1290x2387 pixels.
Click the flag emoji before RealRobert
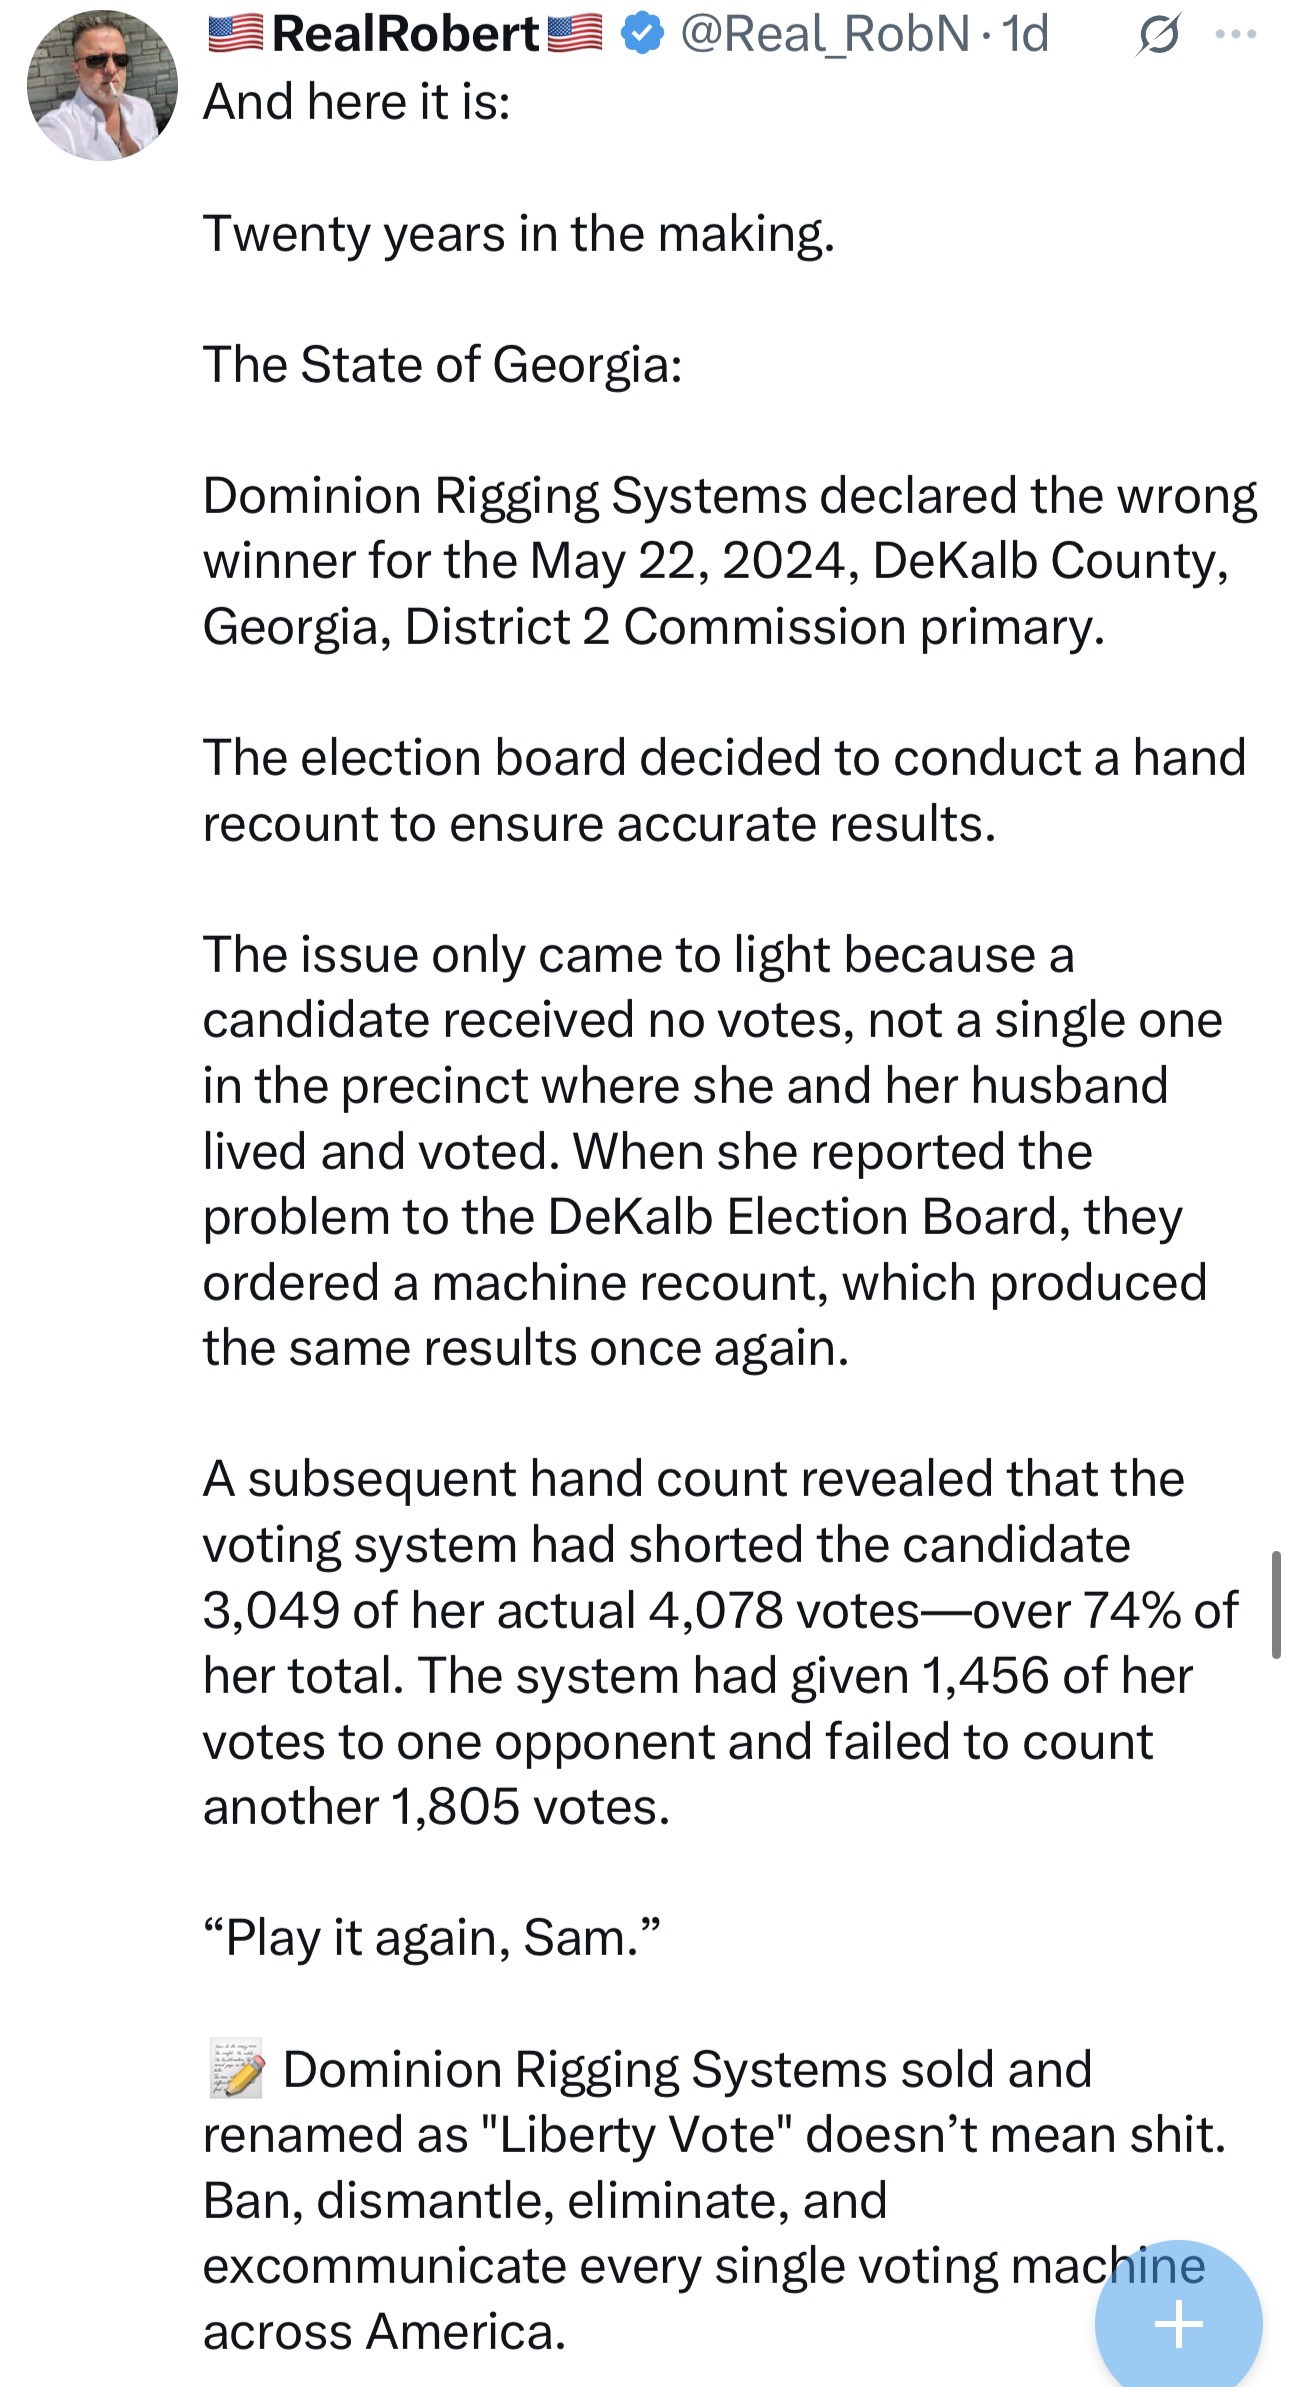(236, 34)
